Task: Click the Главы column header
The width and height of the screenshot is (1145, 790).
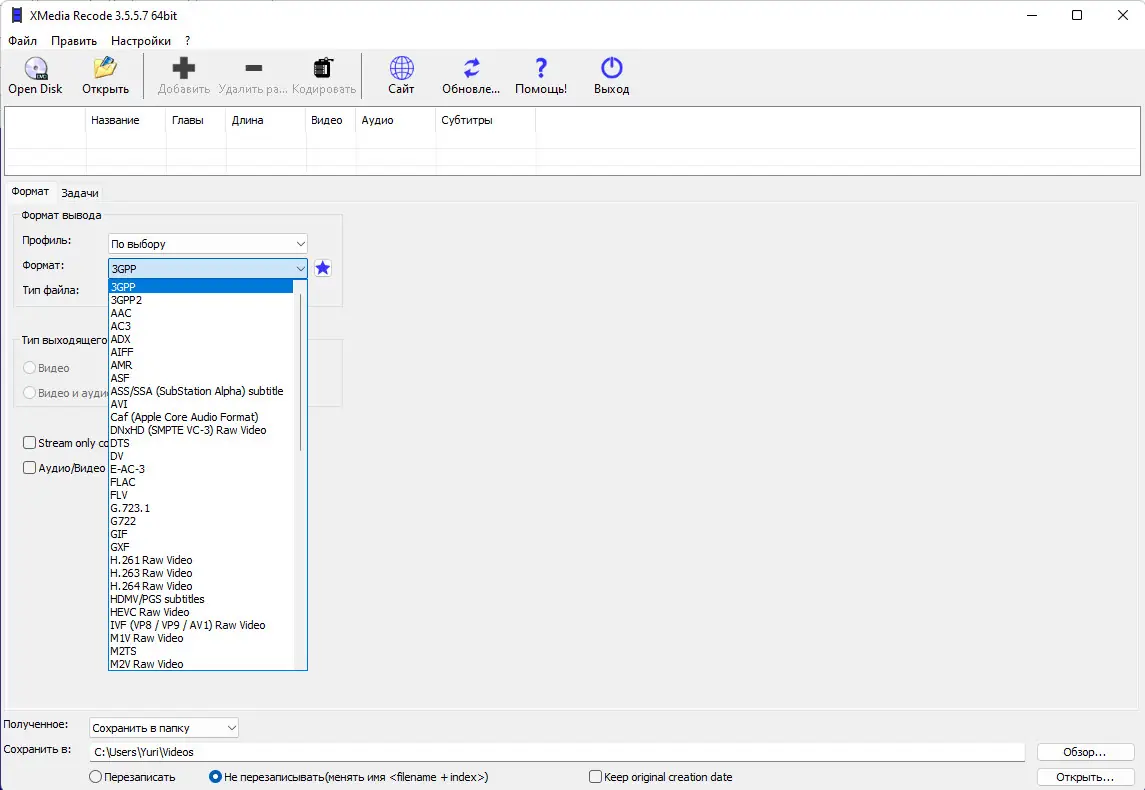Action: (196, 120)
